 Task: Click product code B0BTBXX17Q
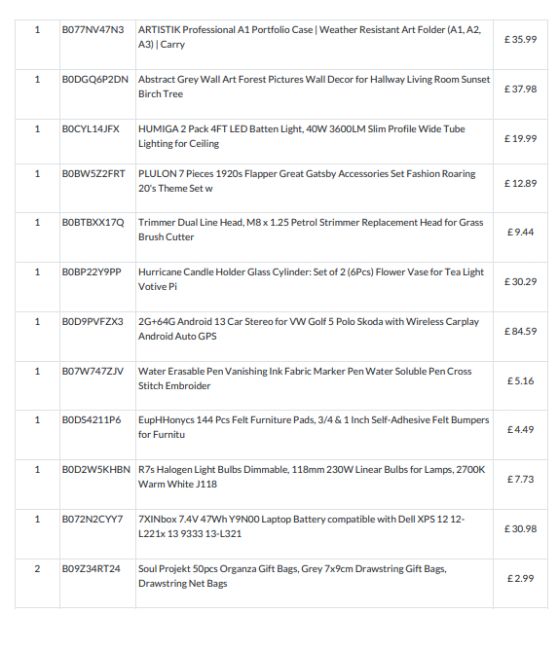click(x=93, y=223)
